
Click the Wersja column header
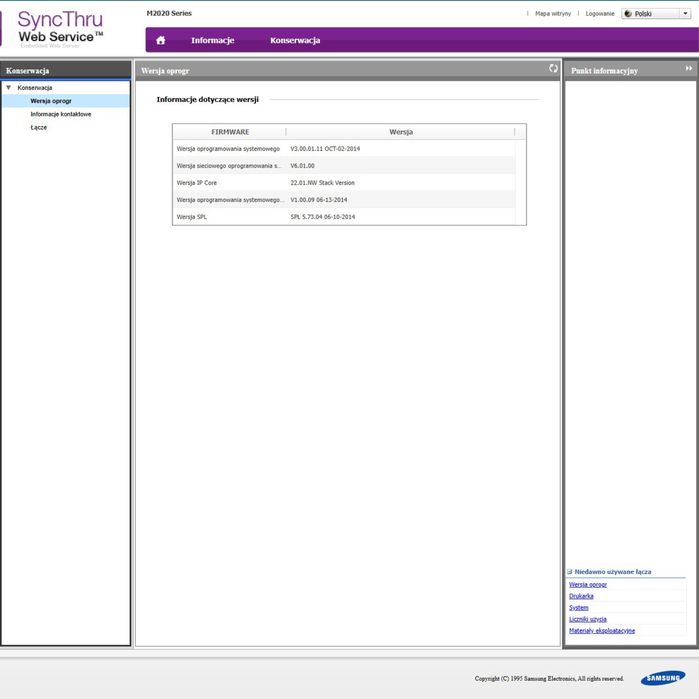(401, 132)
